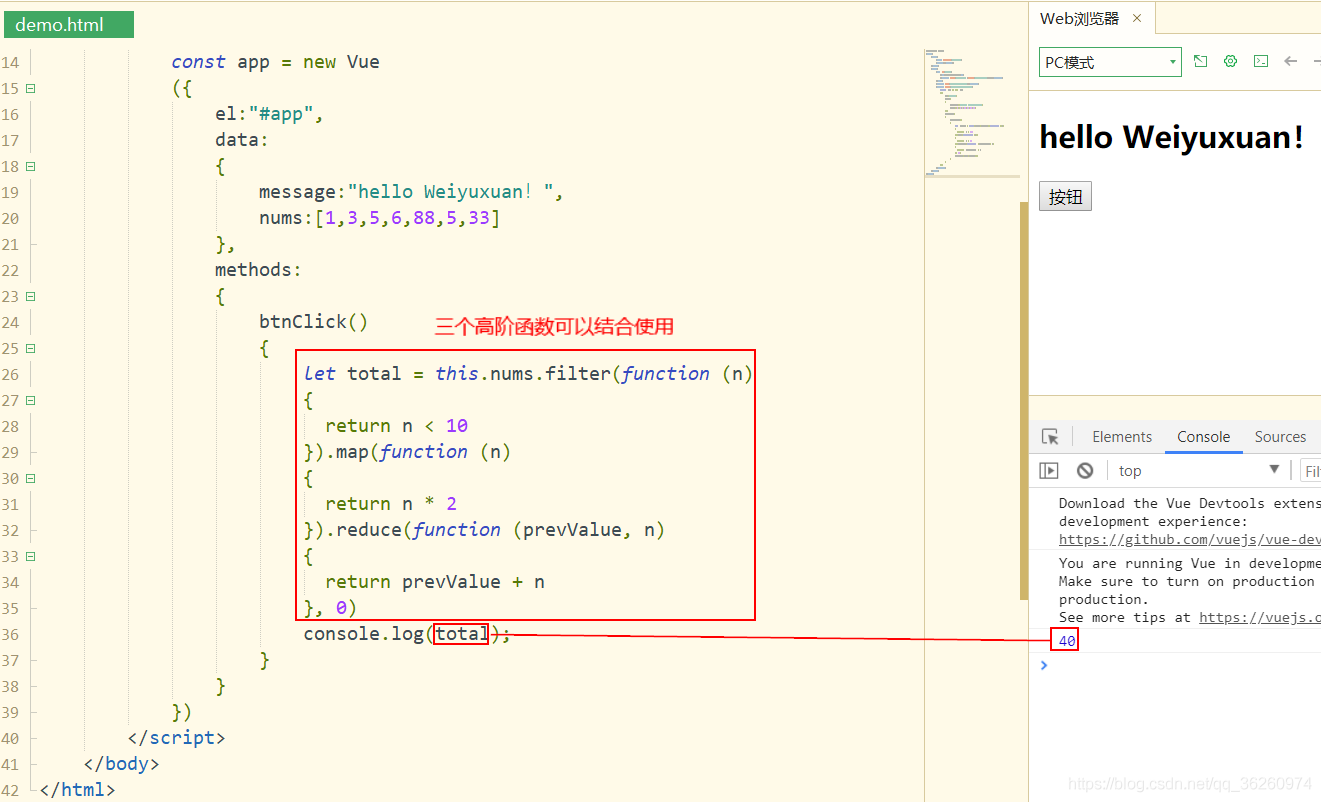Go back using the browser left arrow
The width and height of the screenshot is (1321, 802).
point(1291,61)
